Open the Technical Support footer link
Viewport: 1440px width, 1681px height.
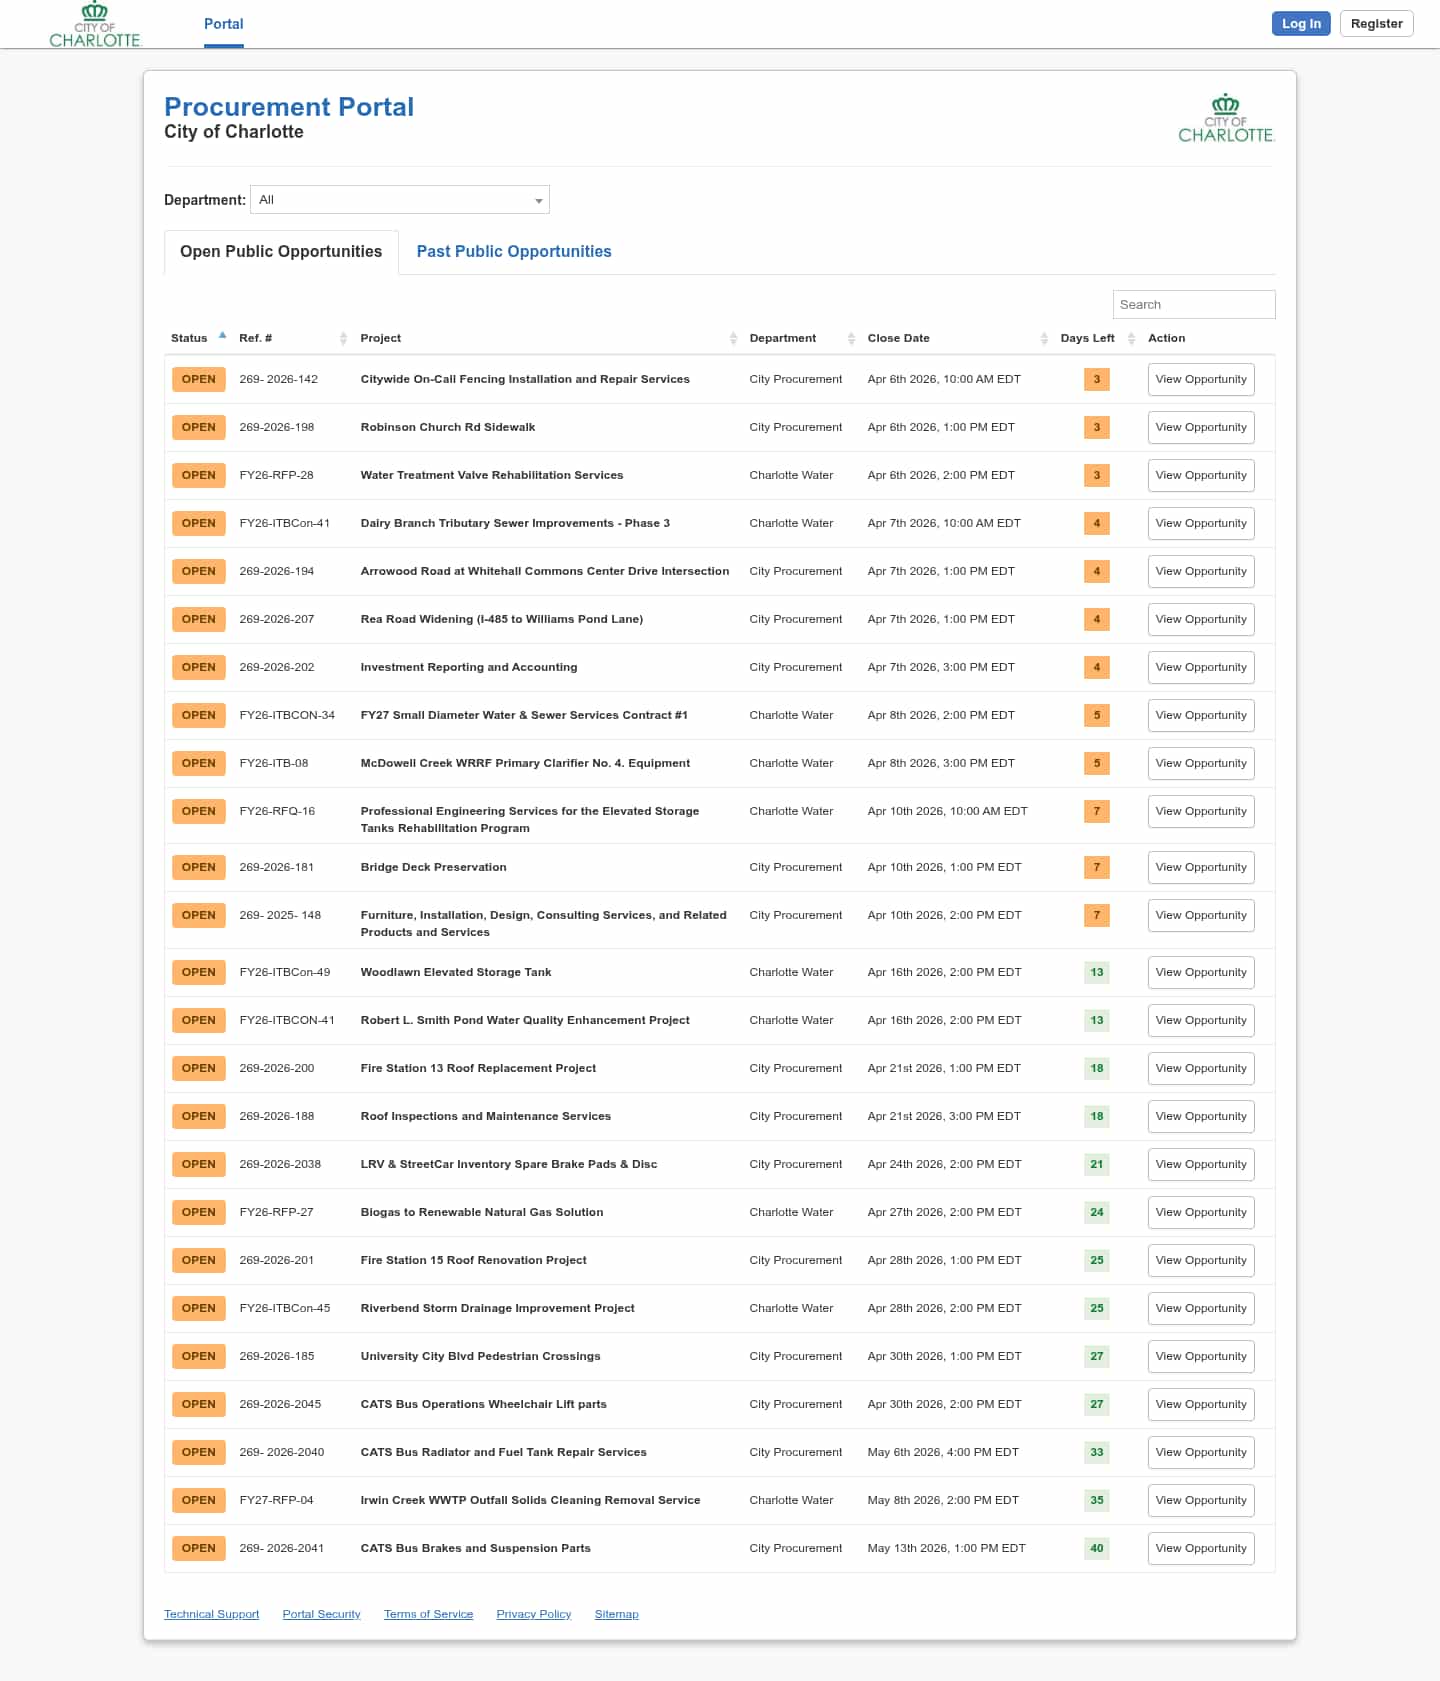pyautogui.click(x=211, y=1615)
